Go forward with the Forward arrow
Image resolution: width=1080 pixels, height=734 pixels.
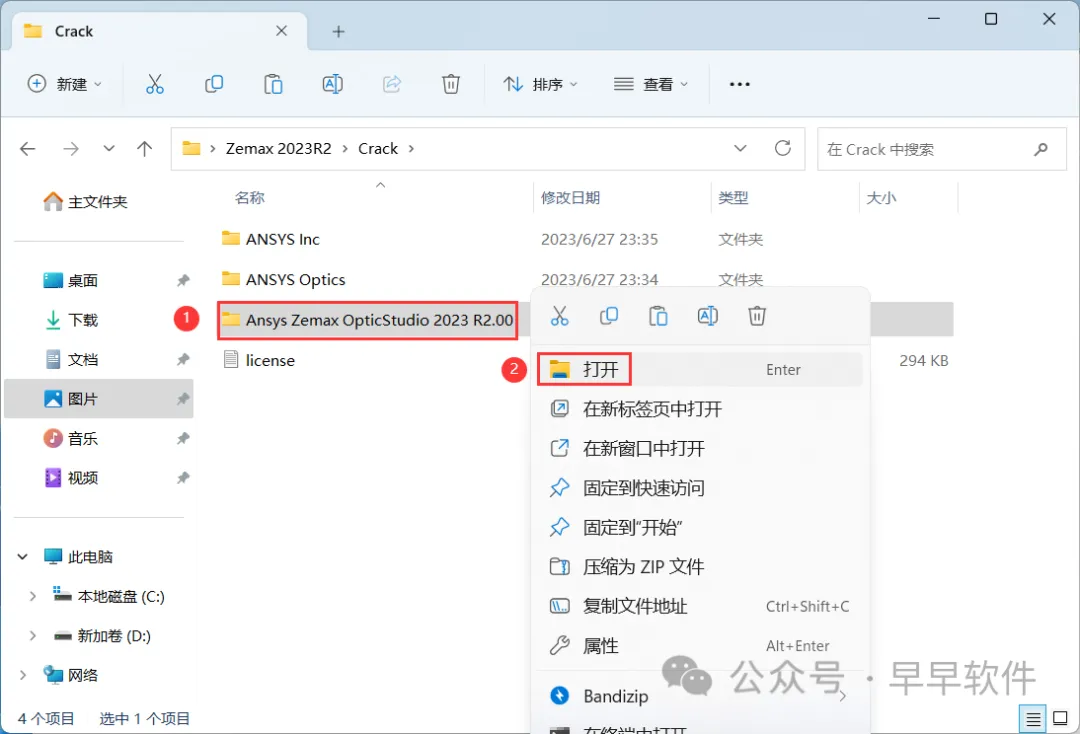point(71,149)
